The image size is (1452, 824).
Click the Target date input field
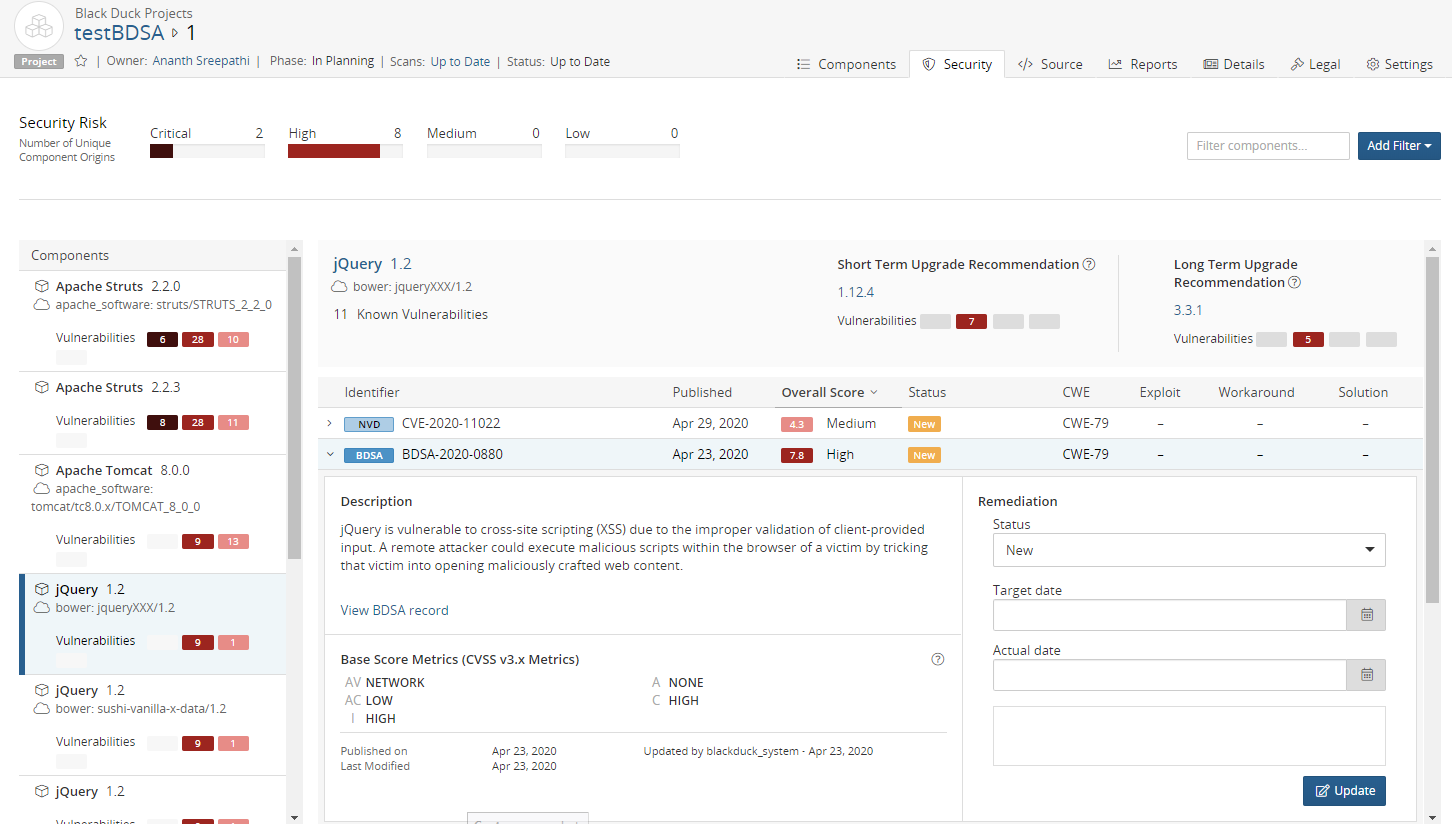[1170, 615]
